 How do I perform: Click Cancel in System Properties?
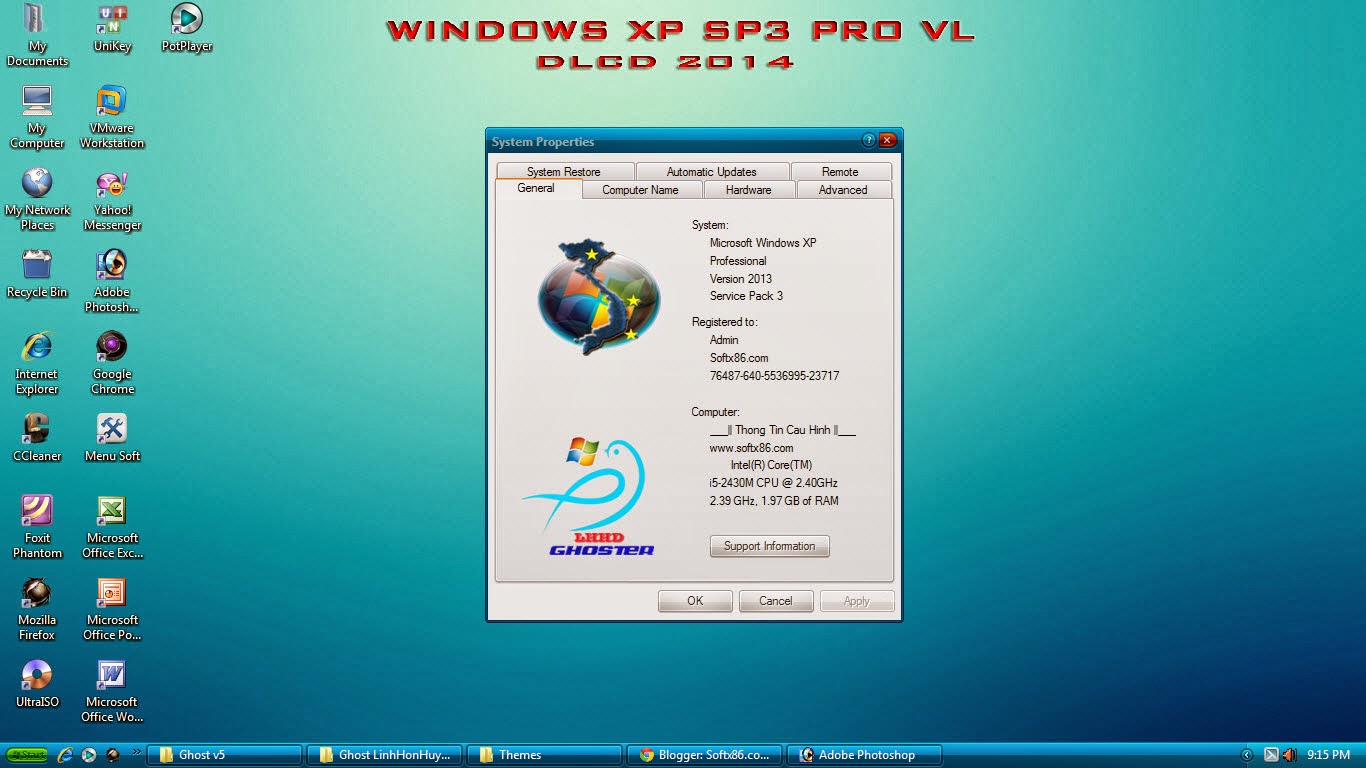click(x=776, y=601)
